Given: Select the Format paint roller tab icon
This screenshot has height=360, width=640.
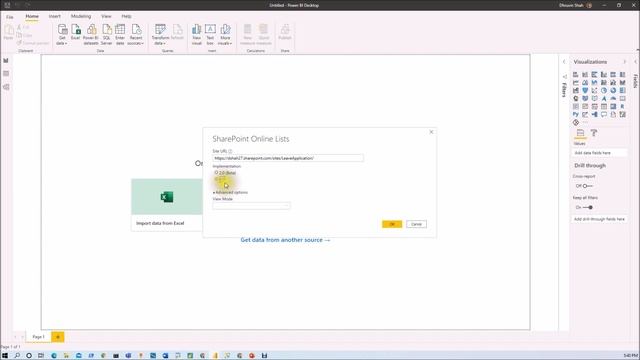Looking at the screenshot, I should coord(594,133).
